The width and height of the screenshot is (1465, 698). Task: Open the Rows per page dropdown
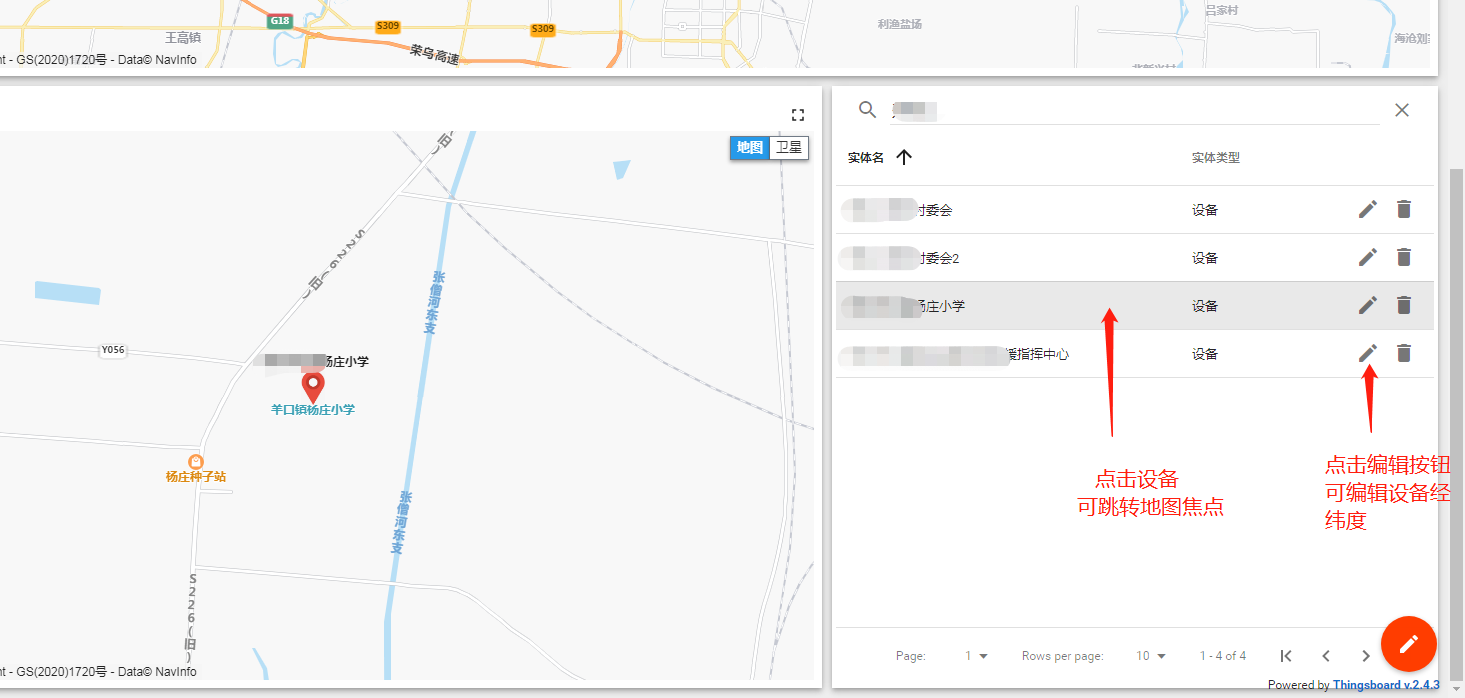(x=1151, y=656)
